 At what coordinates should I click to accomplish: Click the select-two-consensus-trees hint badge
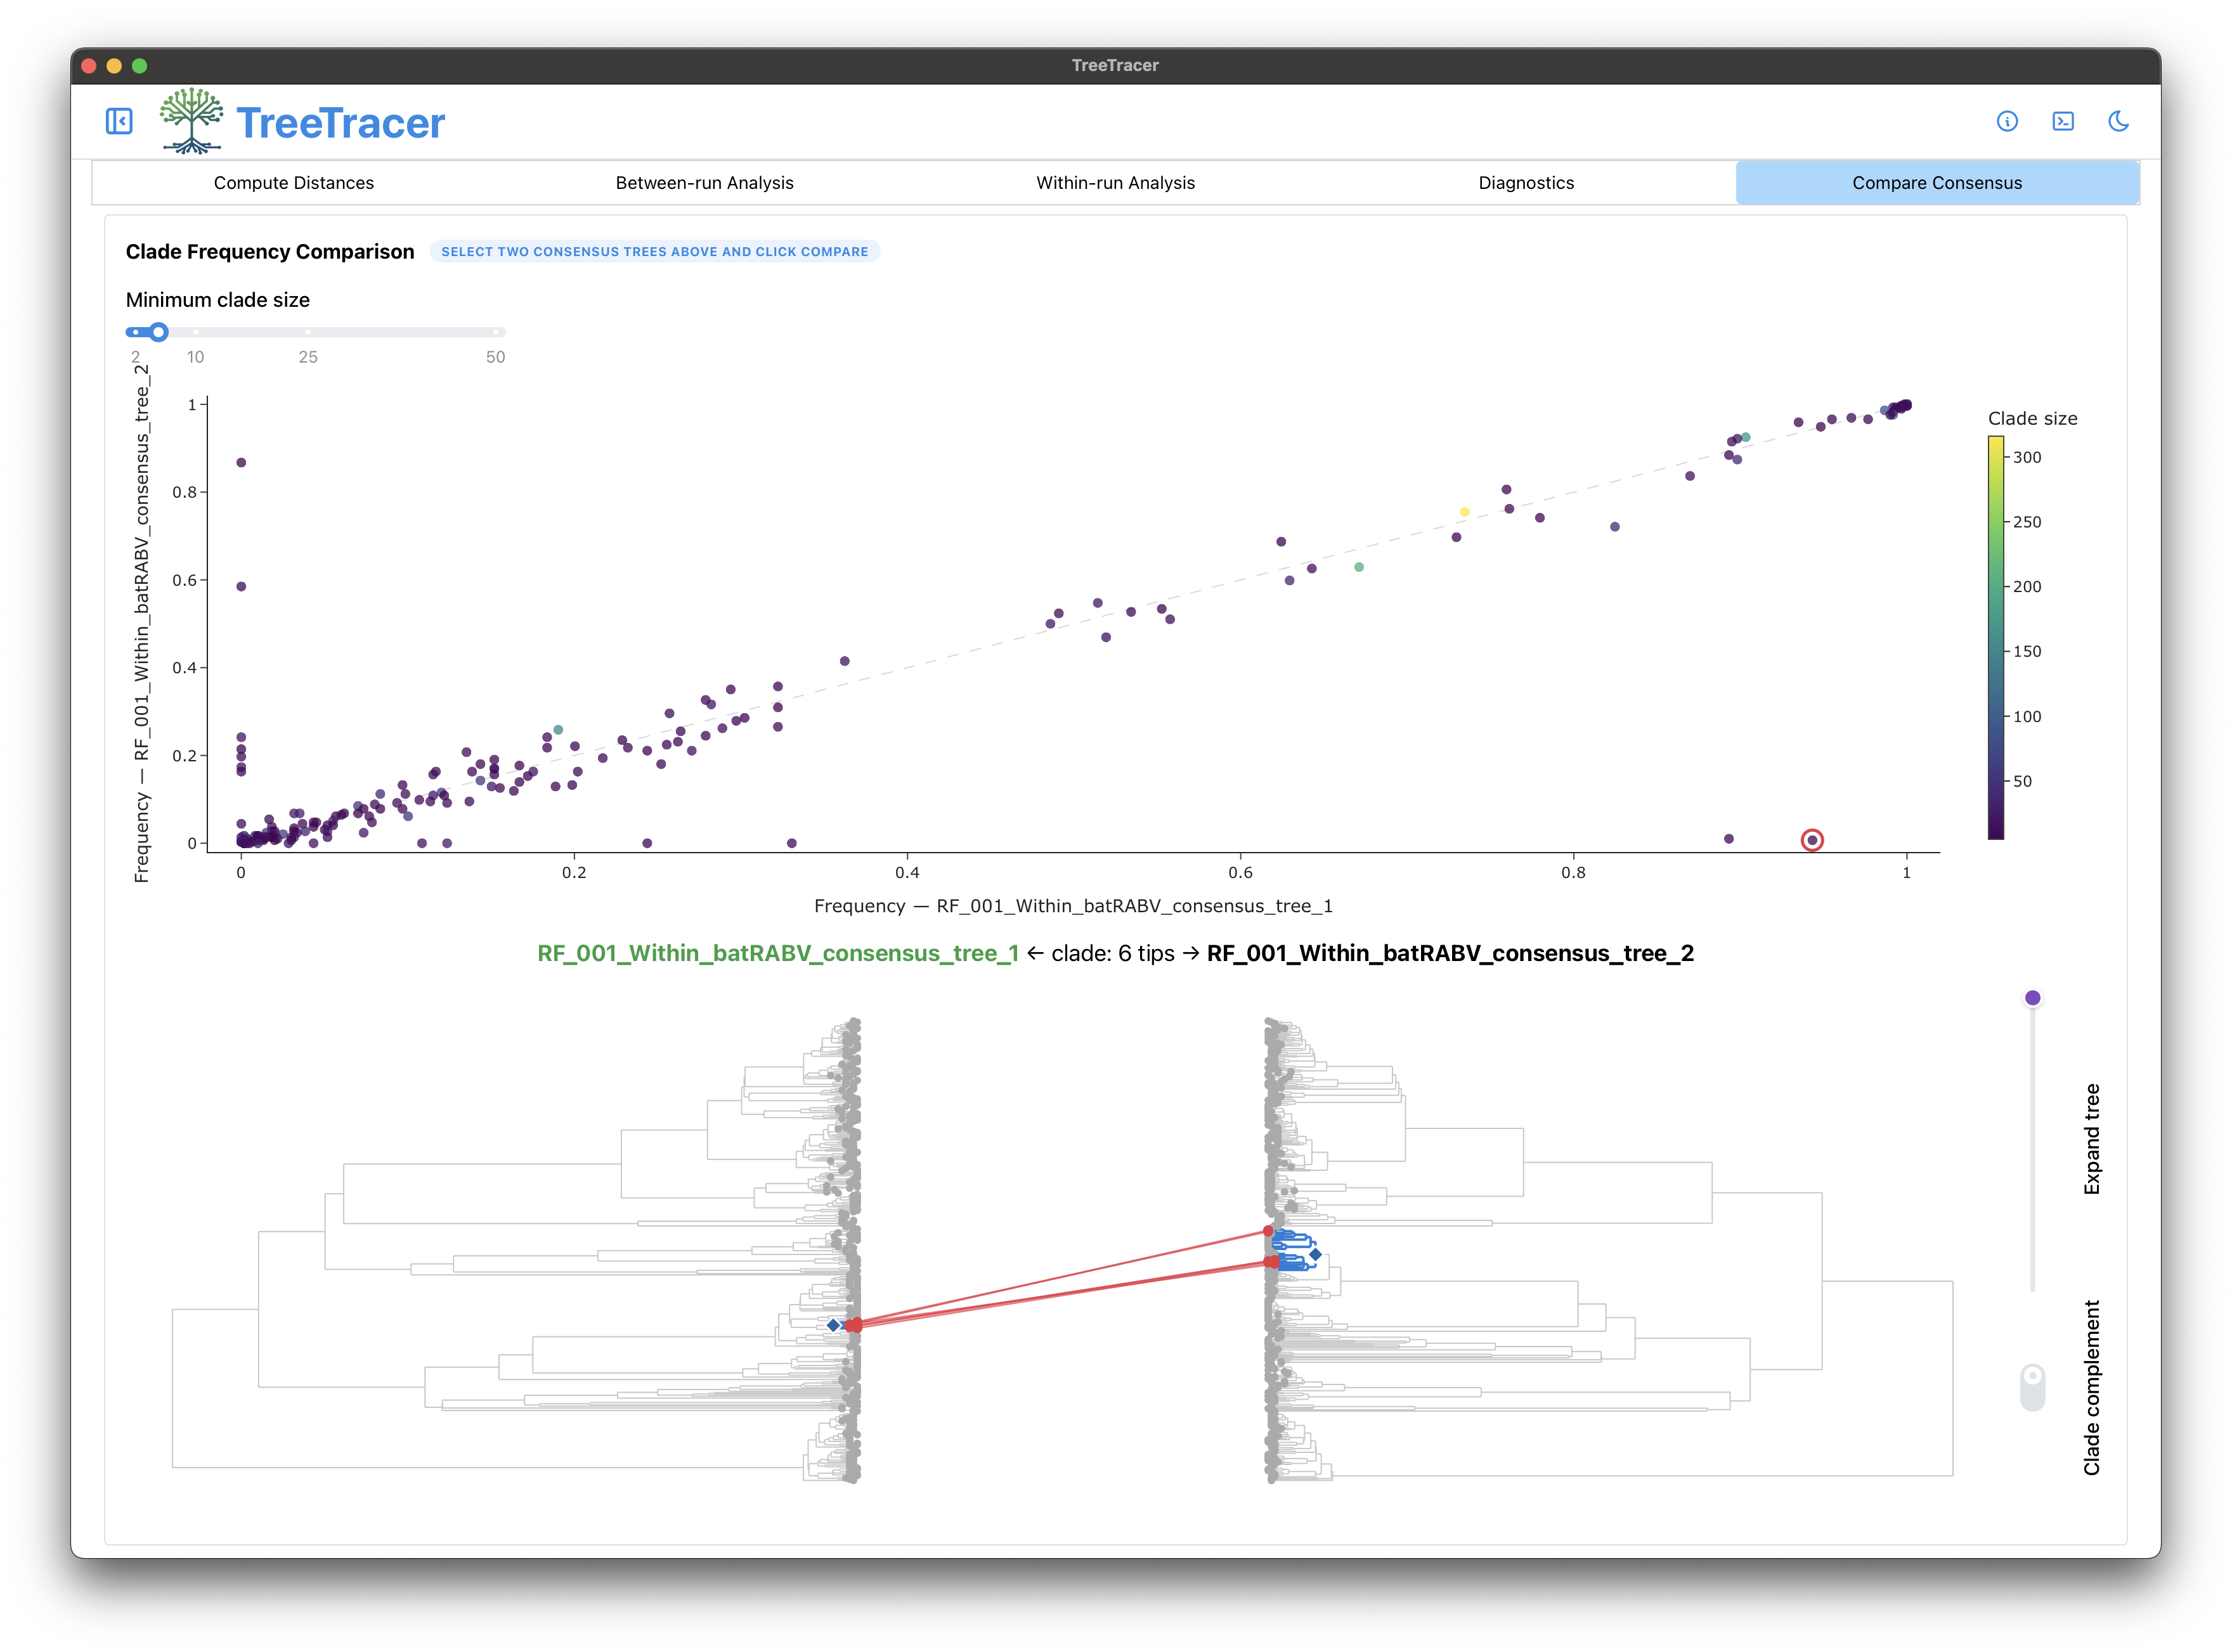coord(655,252)
